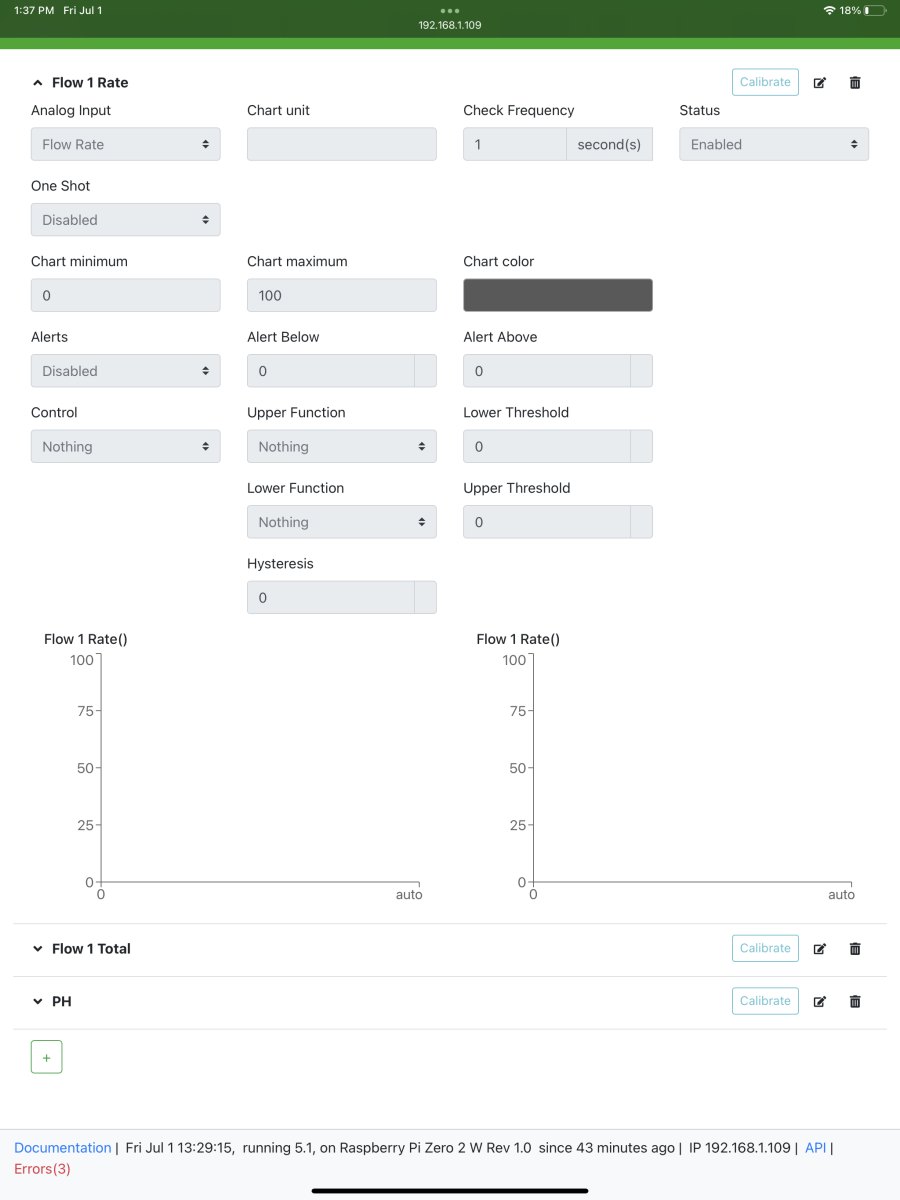Tap the three-dot multitasking icon at the top
The height and width of the screenshot is (1200, 900).
click(x=450, y=11)
